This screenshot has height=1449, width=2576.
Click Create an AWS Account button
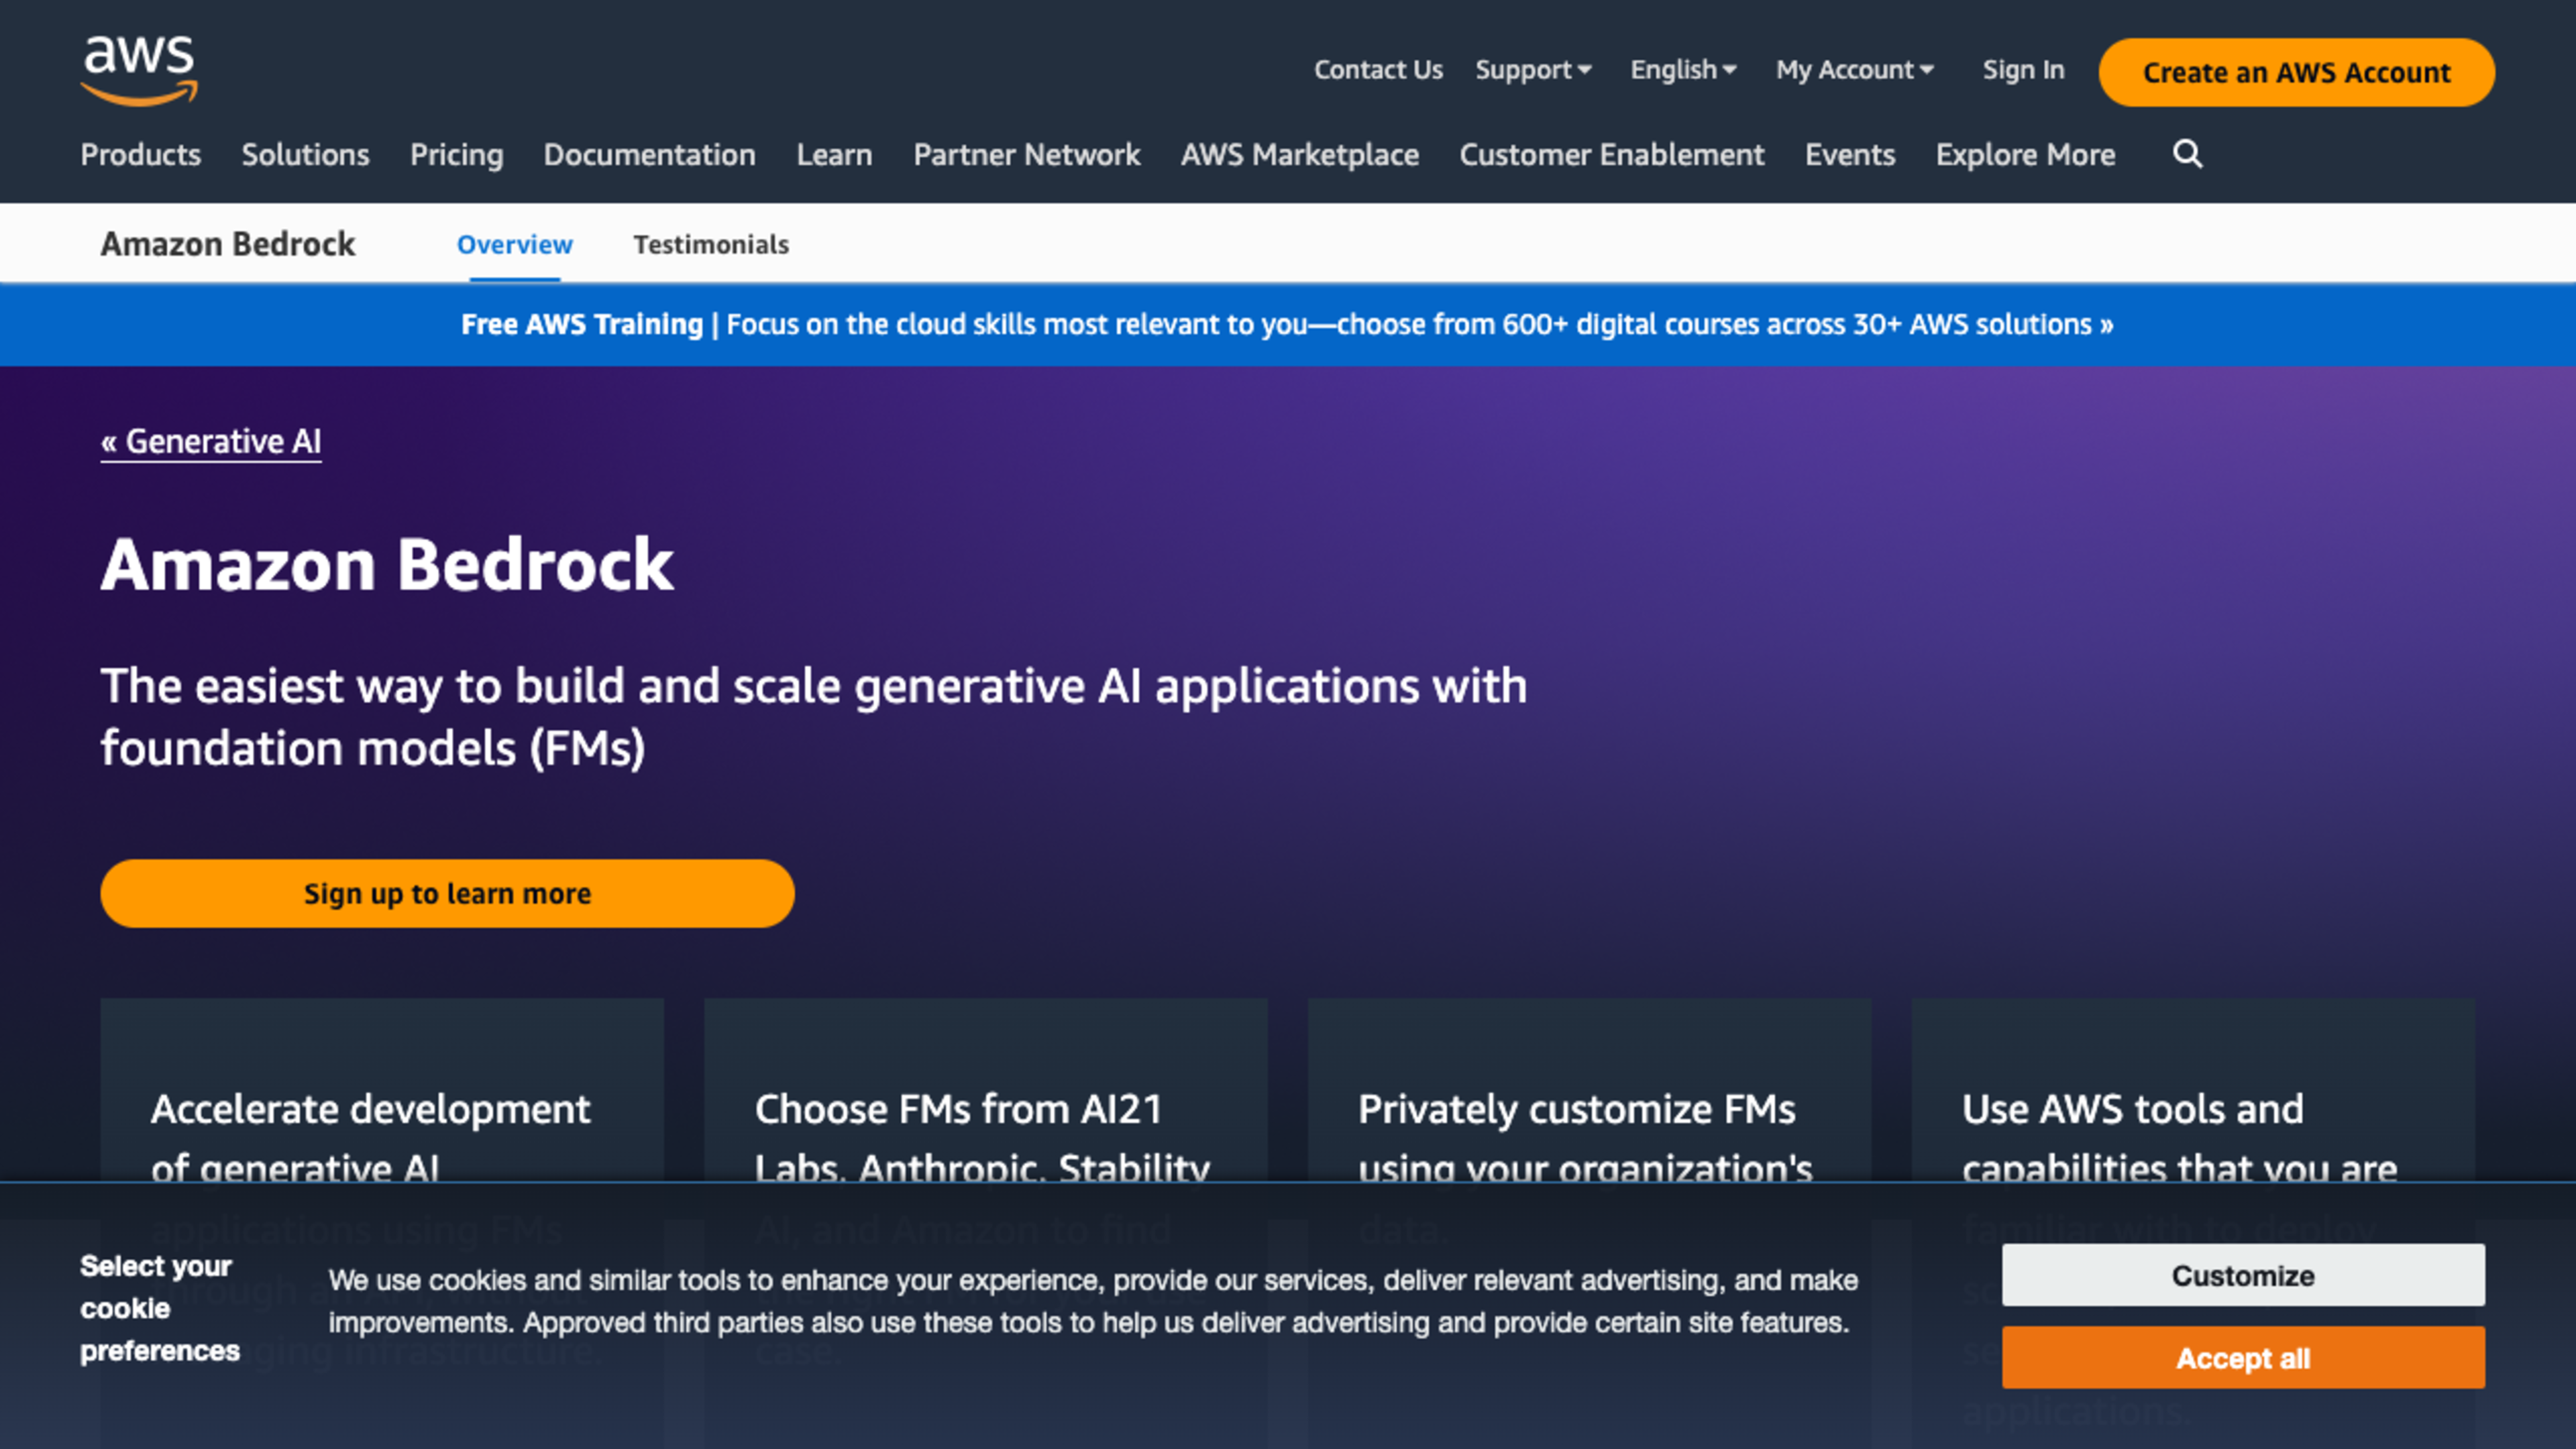tap(2296, 72)
